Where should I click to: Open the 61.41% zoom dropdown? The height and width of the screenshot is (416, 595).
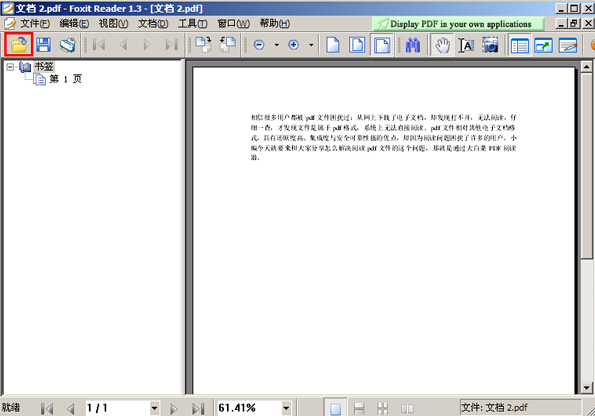pyautogui.click(x=286, y=408)
